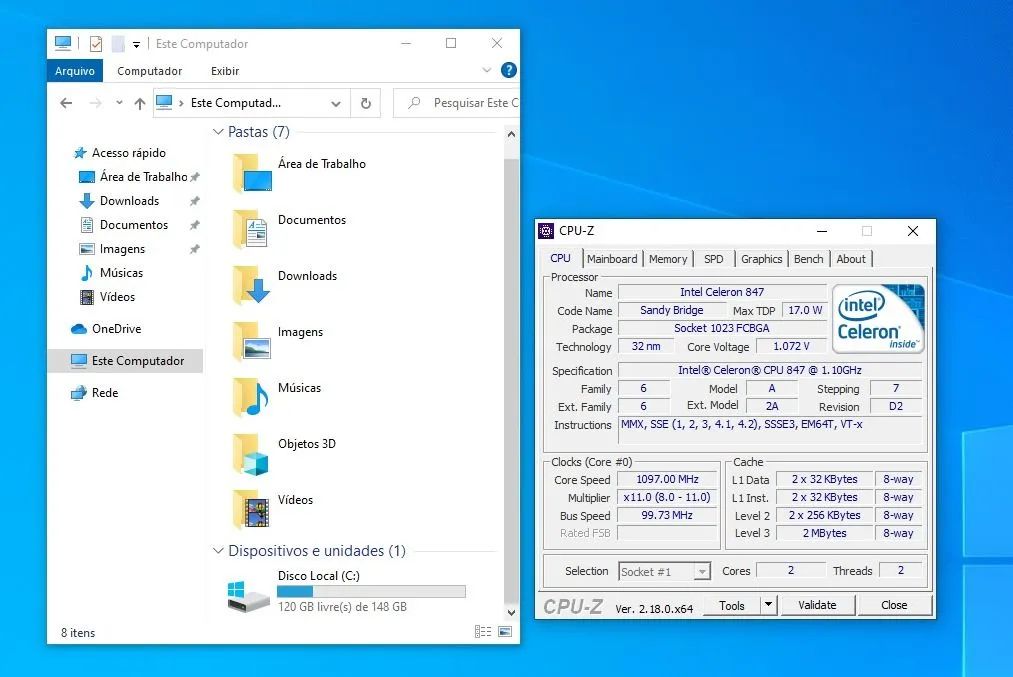Click the Área de Trabalho folder icon
The height and width of the screenshot is (677, 1013).
pyautogui.click(x=253, y=172)
